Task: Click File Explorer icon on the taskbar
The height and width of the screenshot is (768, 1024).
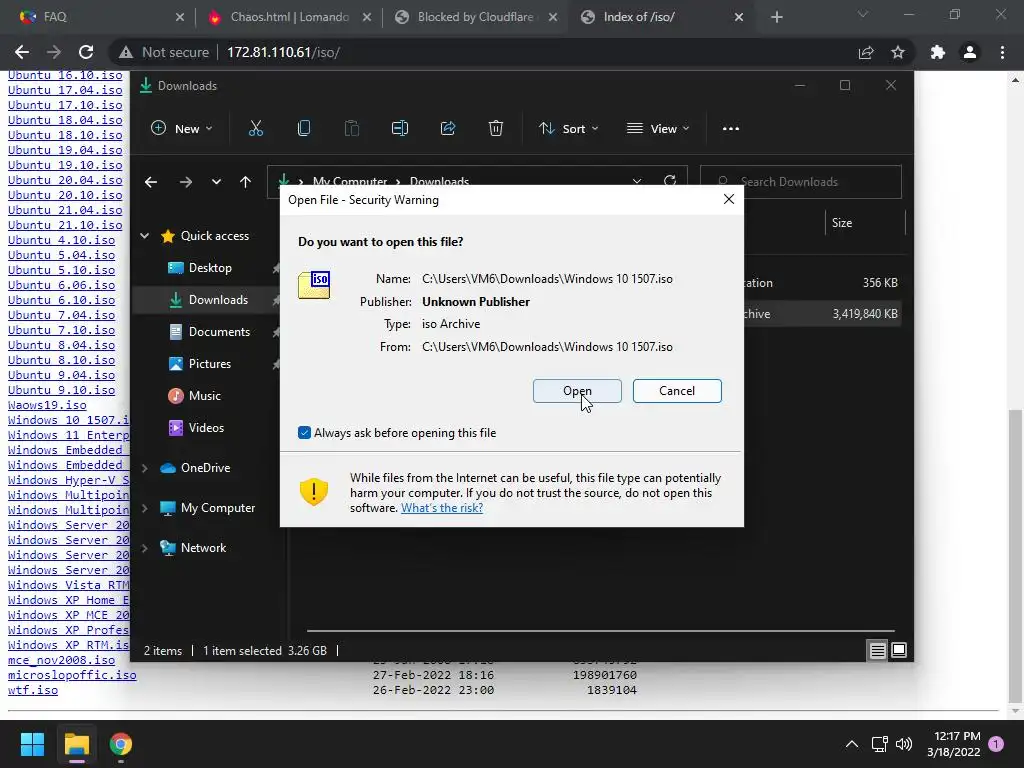Action: click(x=76, y=744)
